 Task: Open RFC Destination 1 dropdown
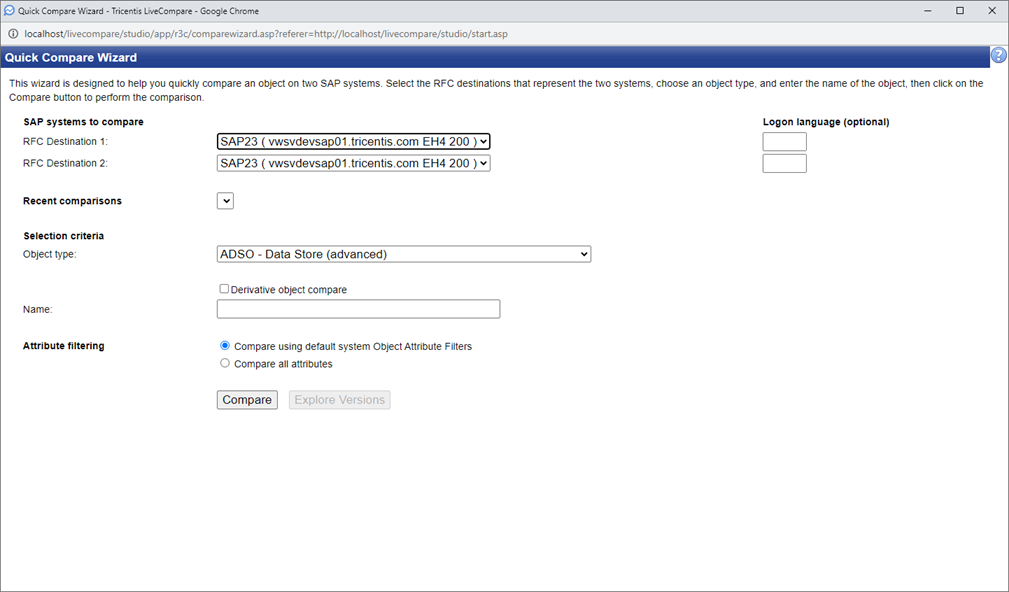click(x=353, y=142)
